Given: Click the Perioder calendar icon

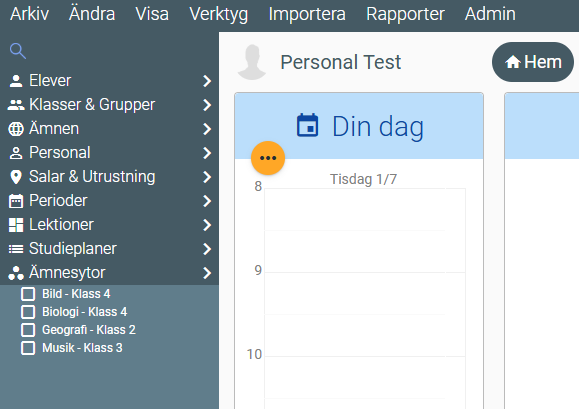Looking at the screenshot, I should [16, 201].
